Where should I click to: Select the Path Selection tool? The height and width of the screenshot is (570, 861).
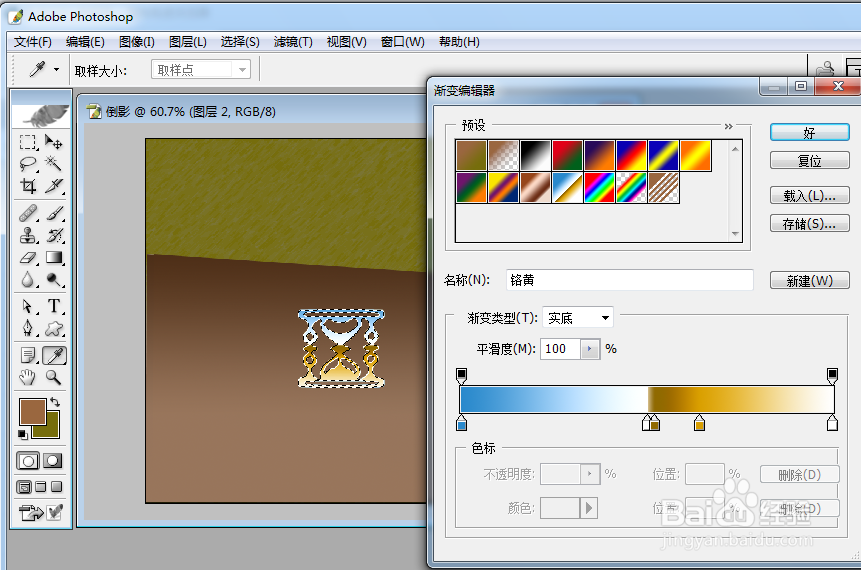(x=28, y=306)
